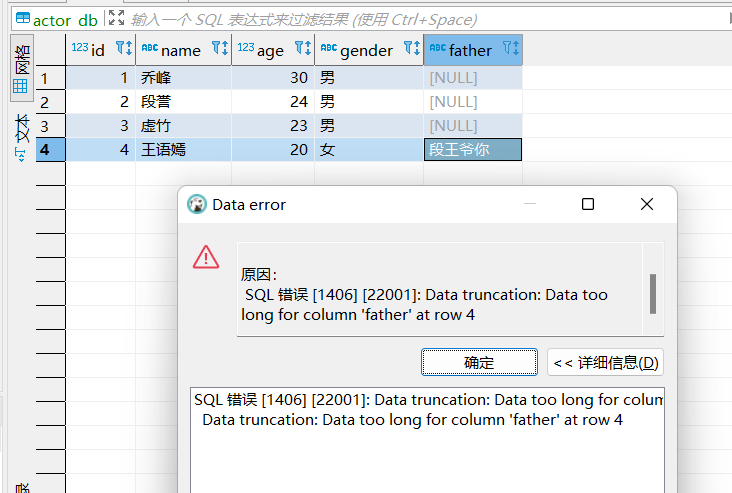732x493 pixels.
Task: Click the error message scrollbar thumb
Action: [x=653, y=294]
